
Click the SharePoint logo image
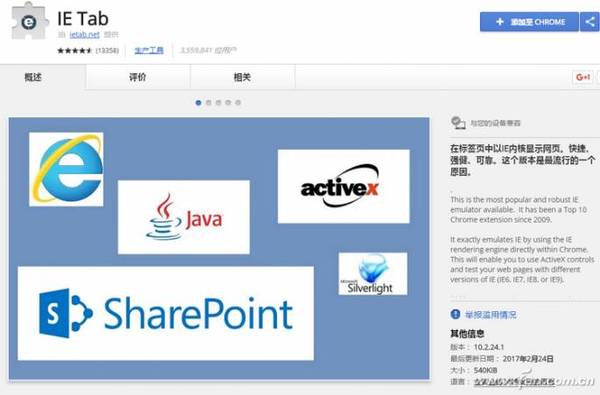[x=166, y=313]
